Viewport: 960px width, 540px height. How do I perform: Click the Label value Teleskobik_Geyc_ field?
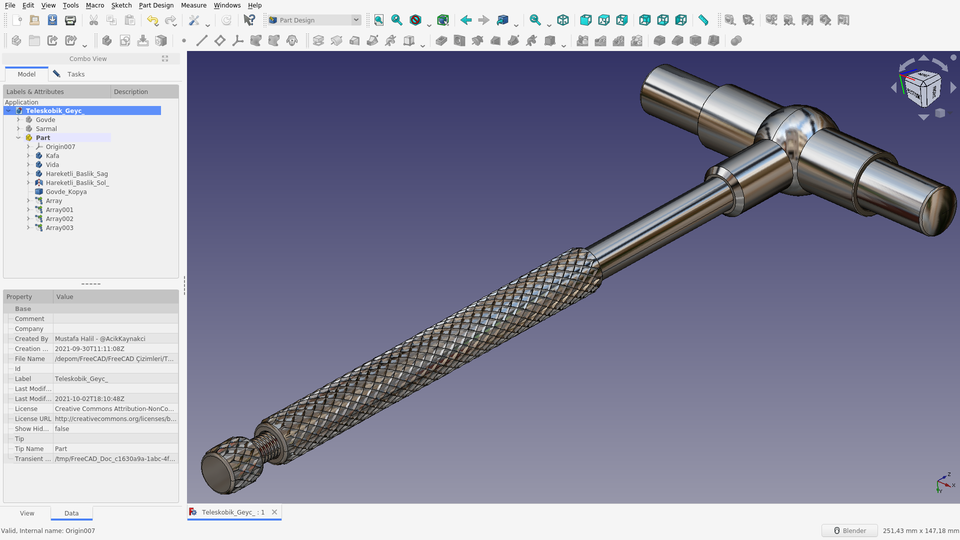point(116,379)
